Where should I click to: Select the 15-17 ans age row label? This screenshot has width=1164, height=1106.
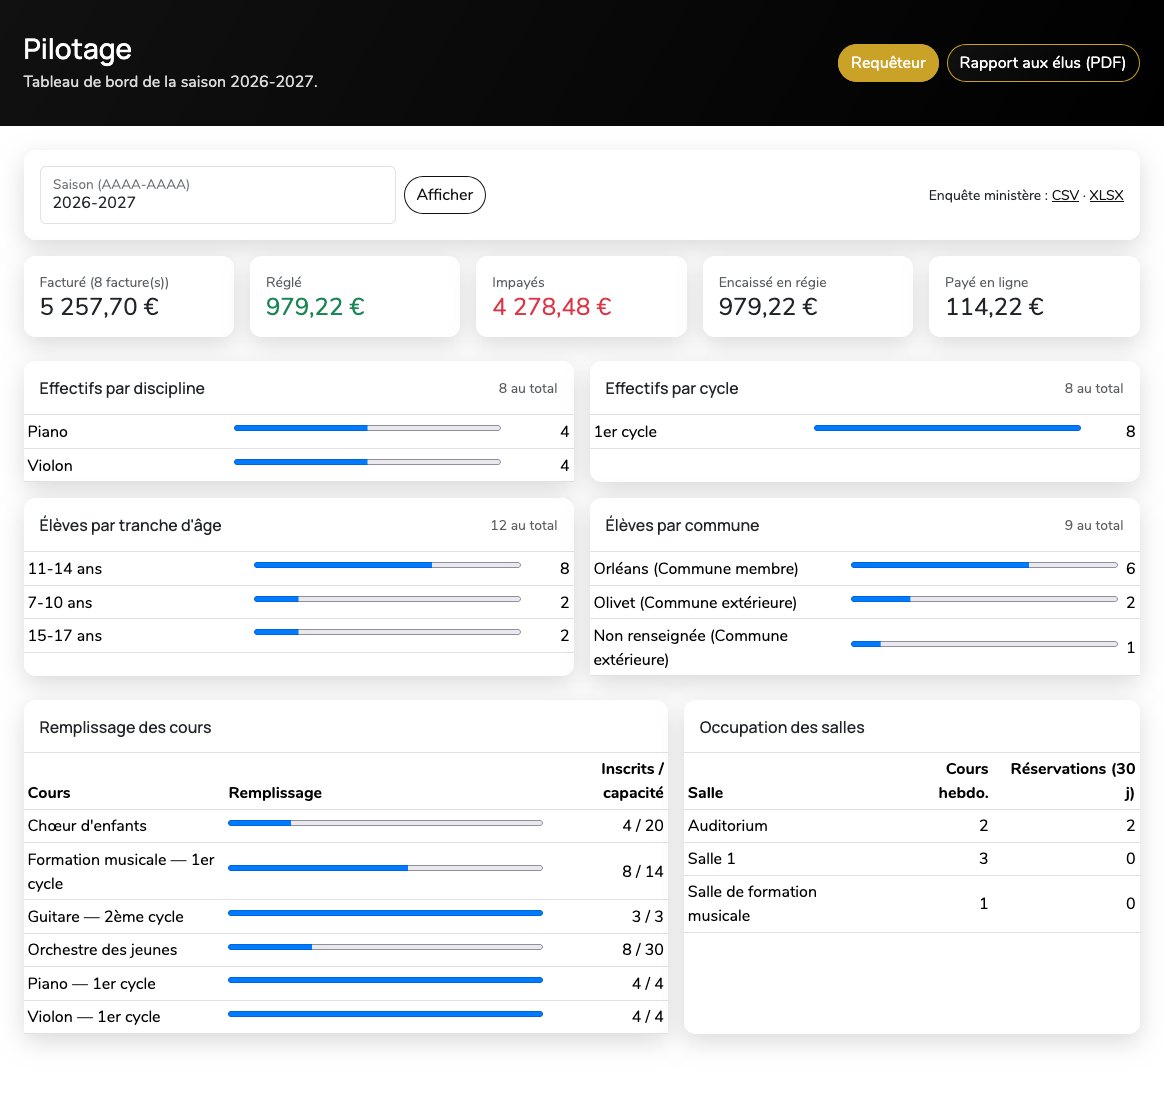coord(65,636)
